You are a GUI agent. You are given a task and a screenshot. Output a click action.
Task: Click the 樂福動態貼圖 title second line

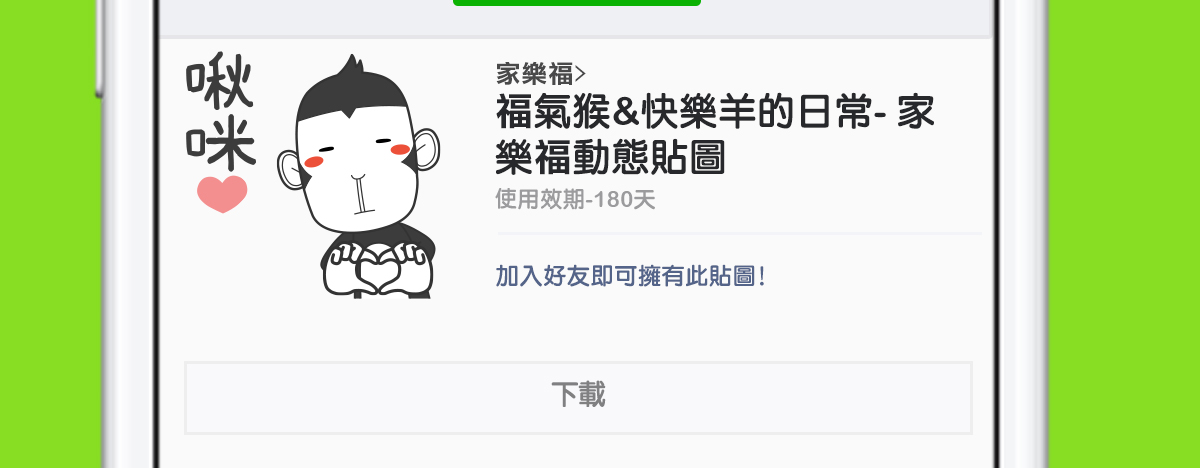(x=611, y=159)
